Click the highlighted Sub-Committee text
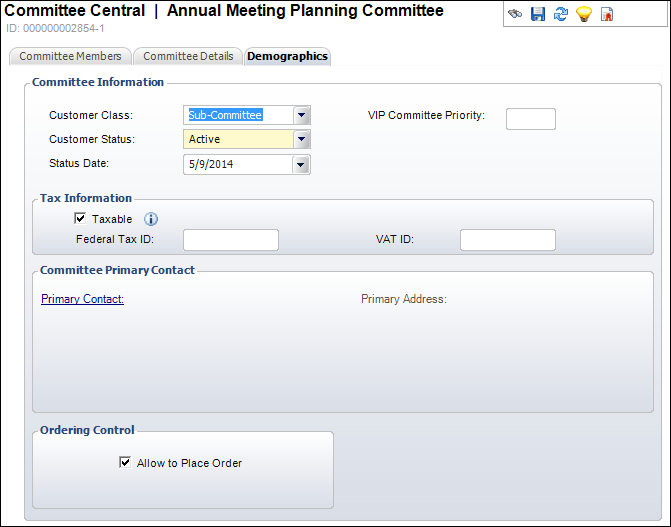 point(225,115)
